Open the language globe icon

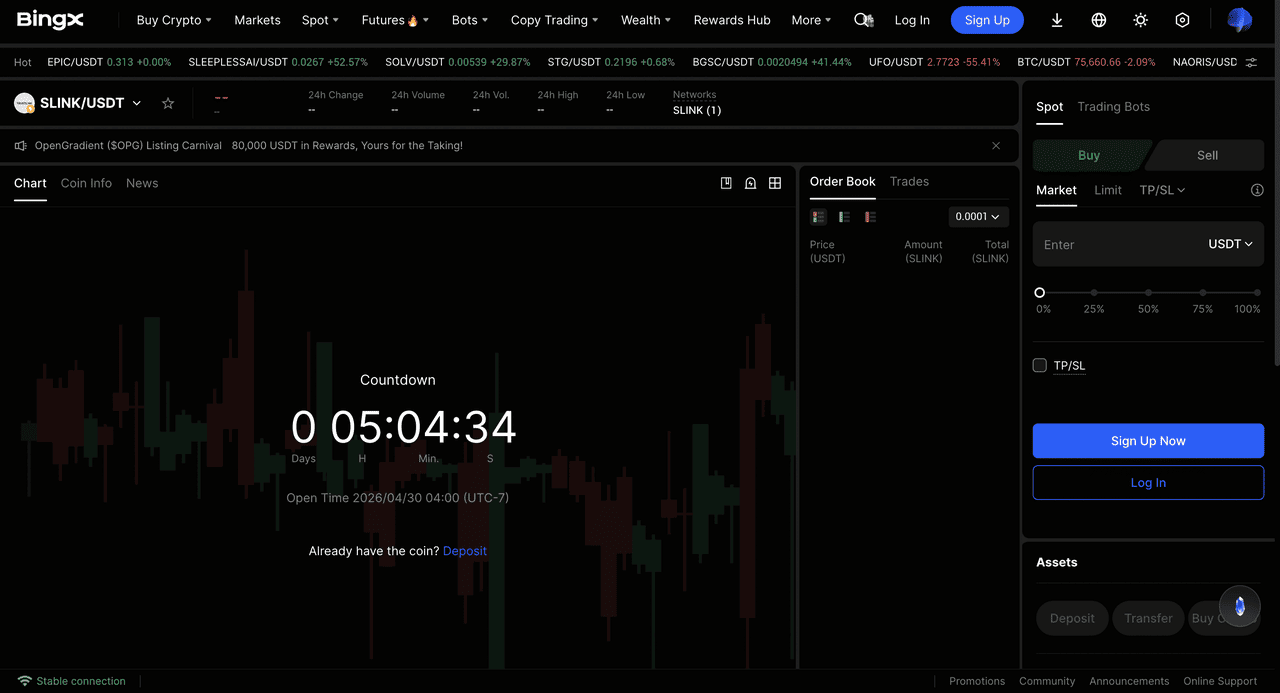point(1099,20)
